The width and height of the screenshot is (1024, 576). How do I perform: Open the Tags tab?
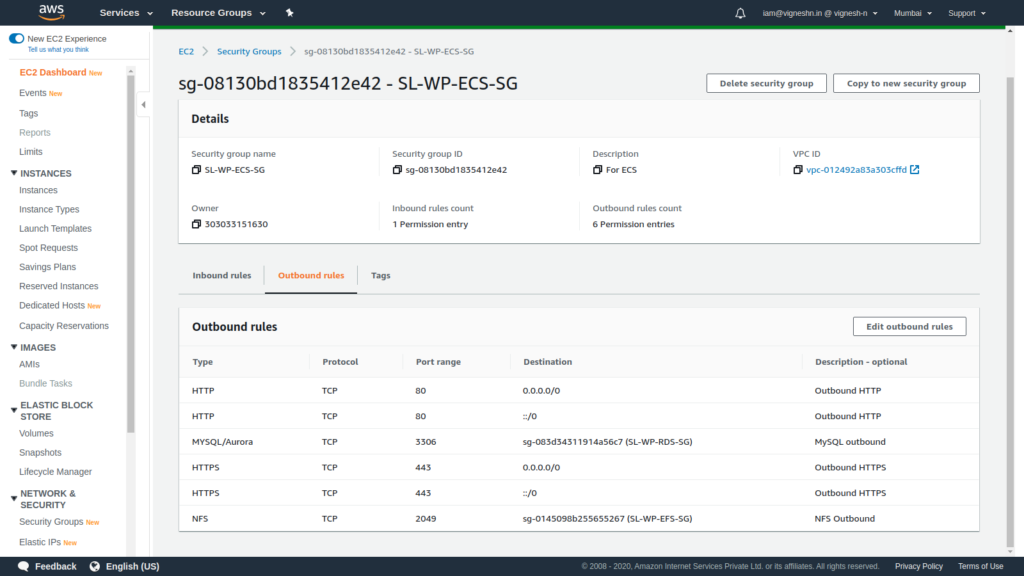click(x=380, y=276)
